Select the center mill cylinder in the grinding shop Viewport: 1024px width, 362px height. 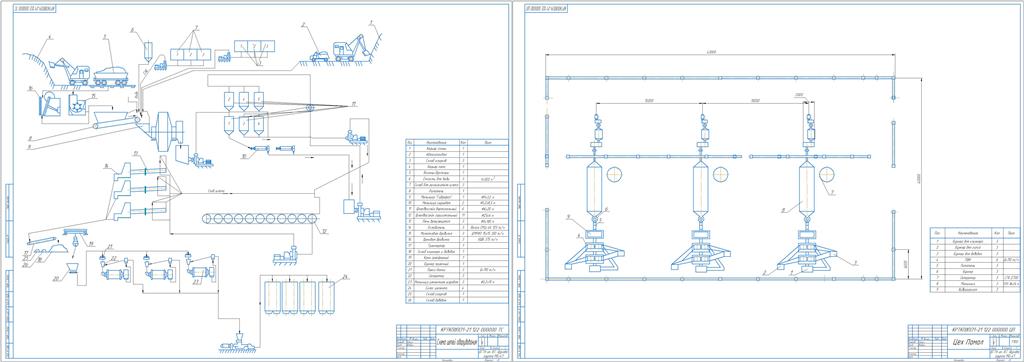coord(701,190)
